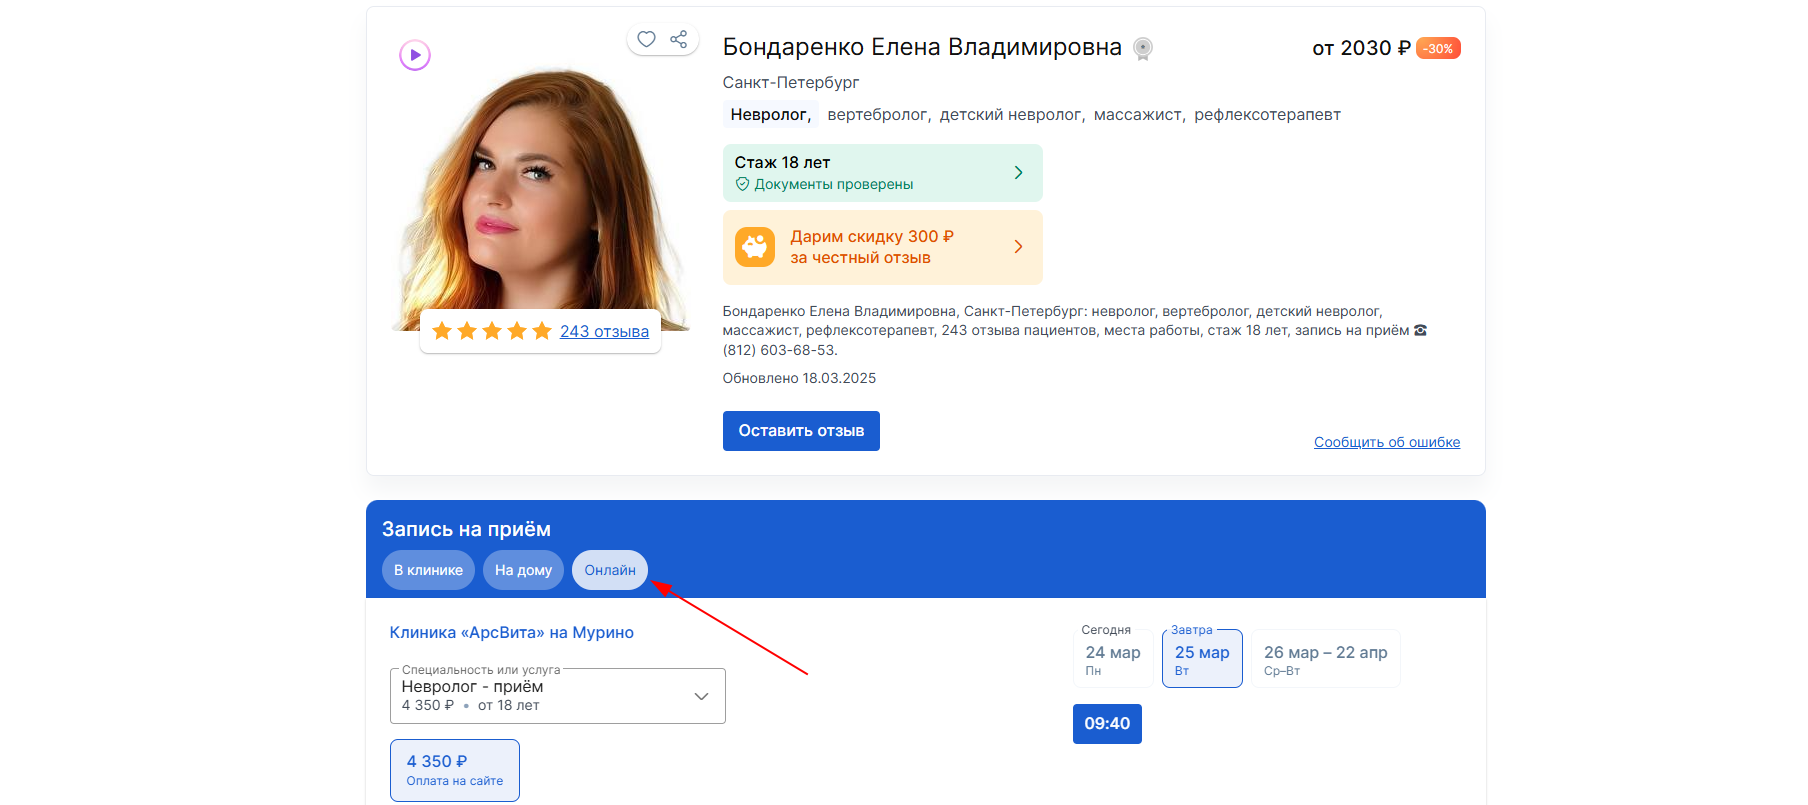This screenshot has width=1808, height=805.
Task: Open 'Клиника «АрсВита» на Мурино' link
Action: coord(512,632)
